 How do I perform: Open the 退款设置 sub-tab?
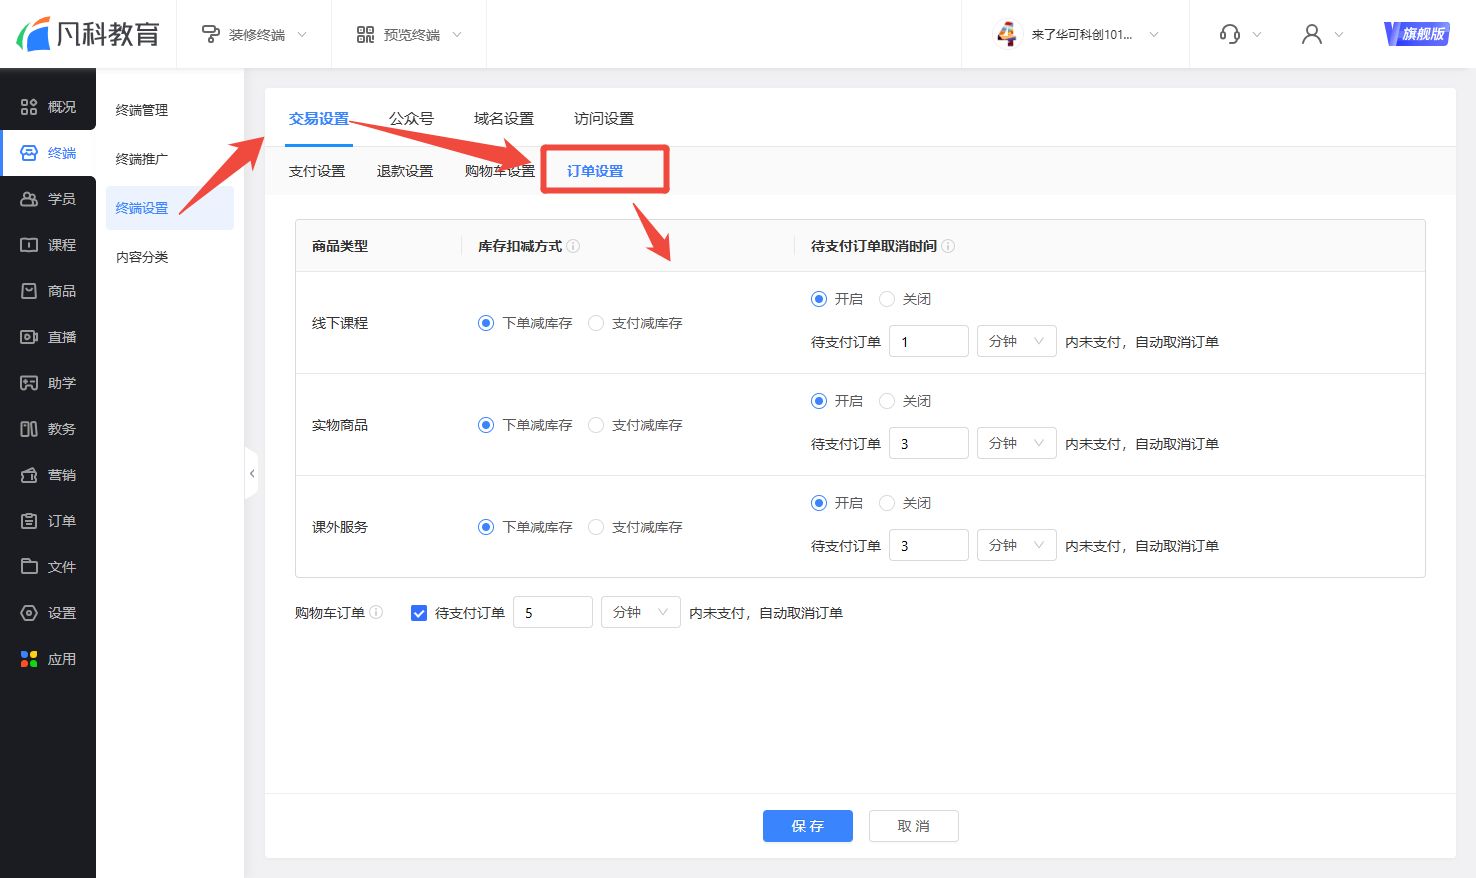[x=404, y=171]
